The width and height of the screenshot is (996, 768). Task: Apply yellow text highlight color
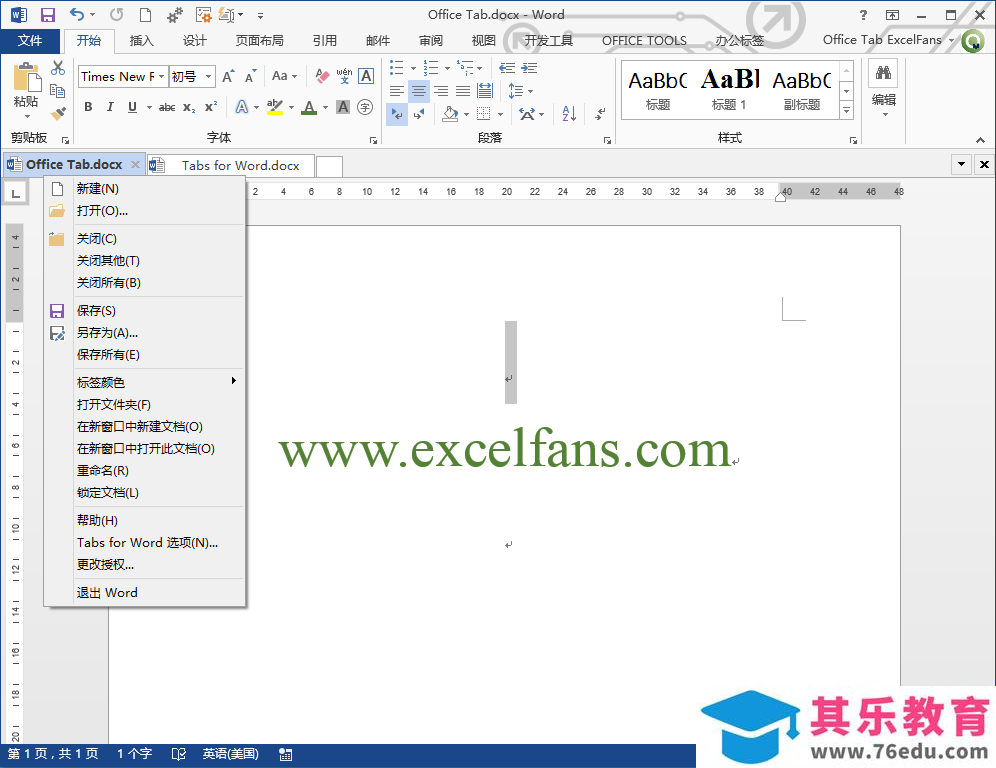click(274, 107)
